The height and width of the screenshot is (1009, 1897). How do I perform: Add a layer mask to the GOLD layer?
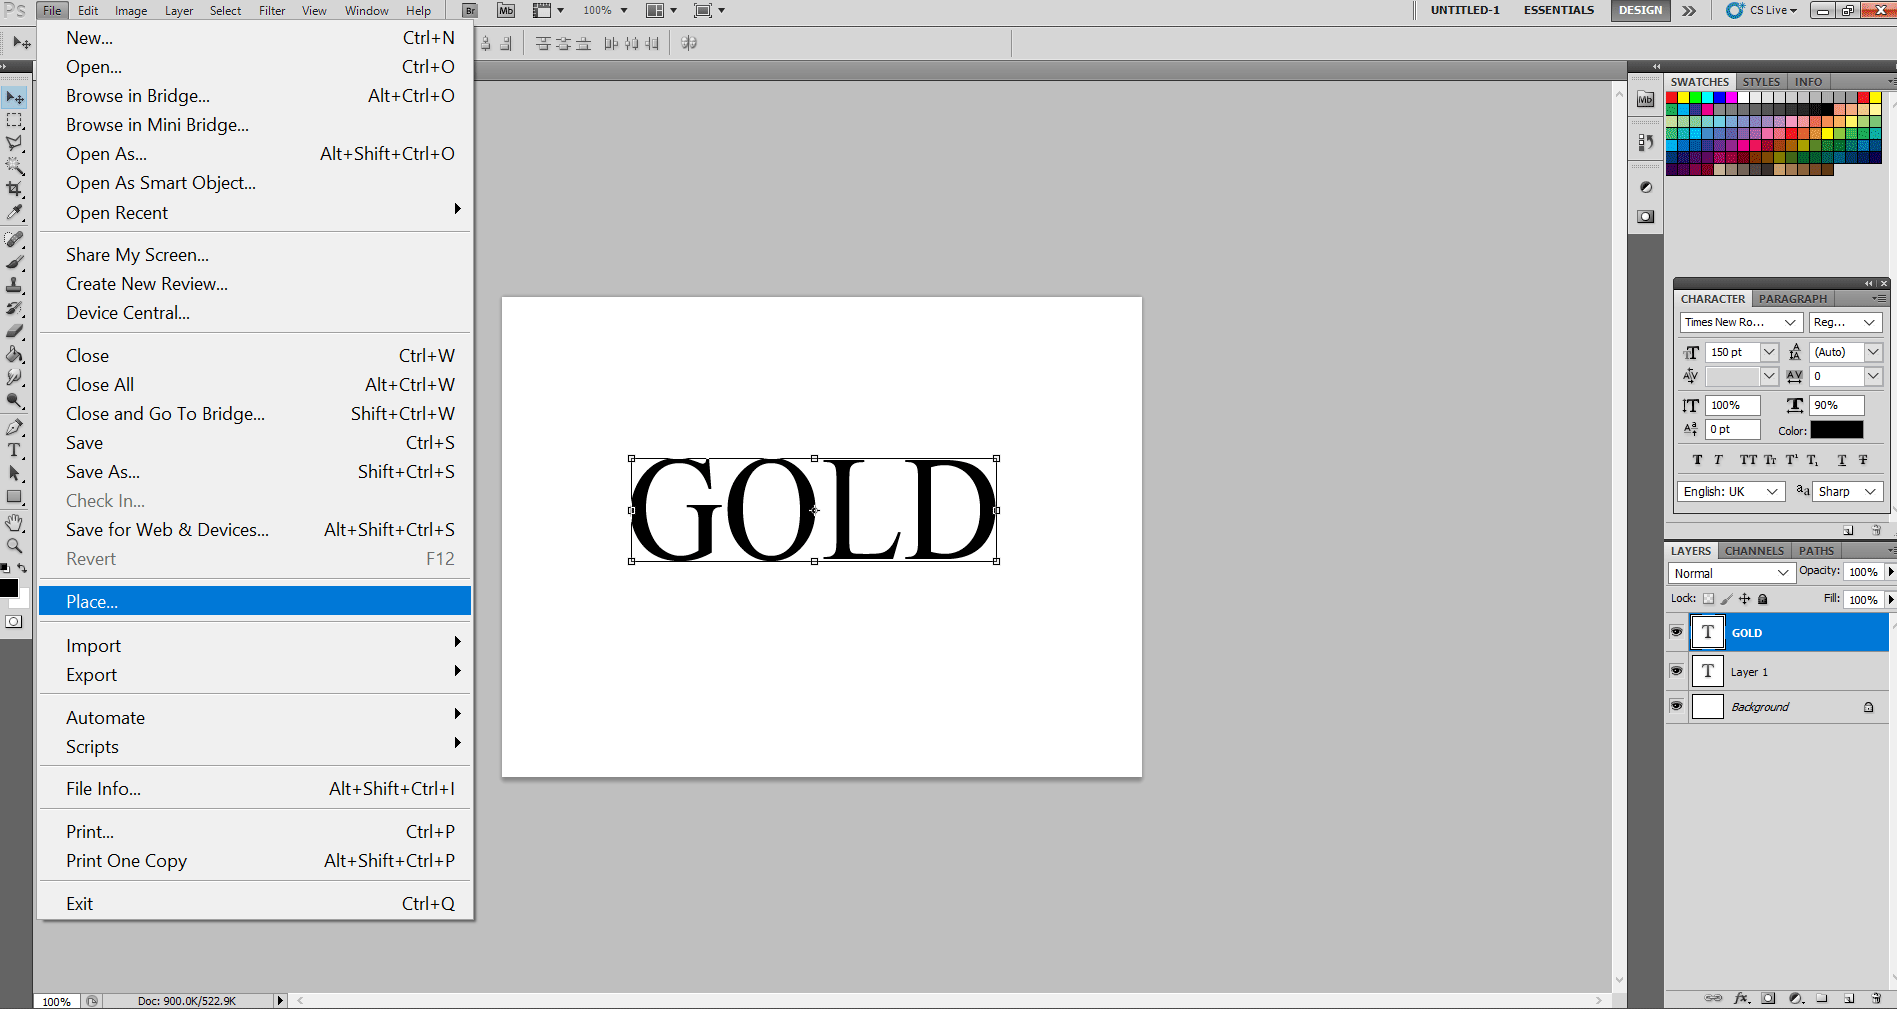pos(1768,998)
